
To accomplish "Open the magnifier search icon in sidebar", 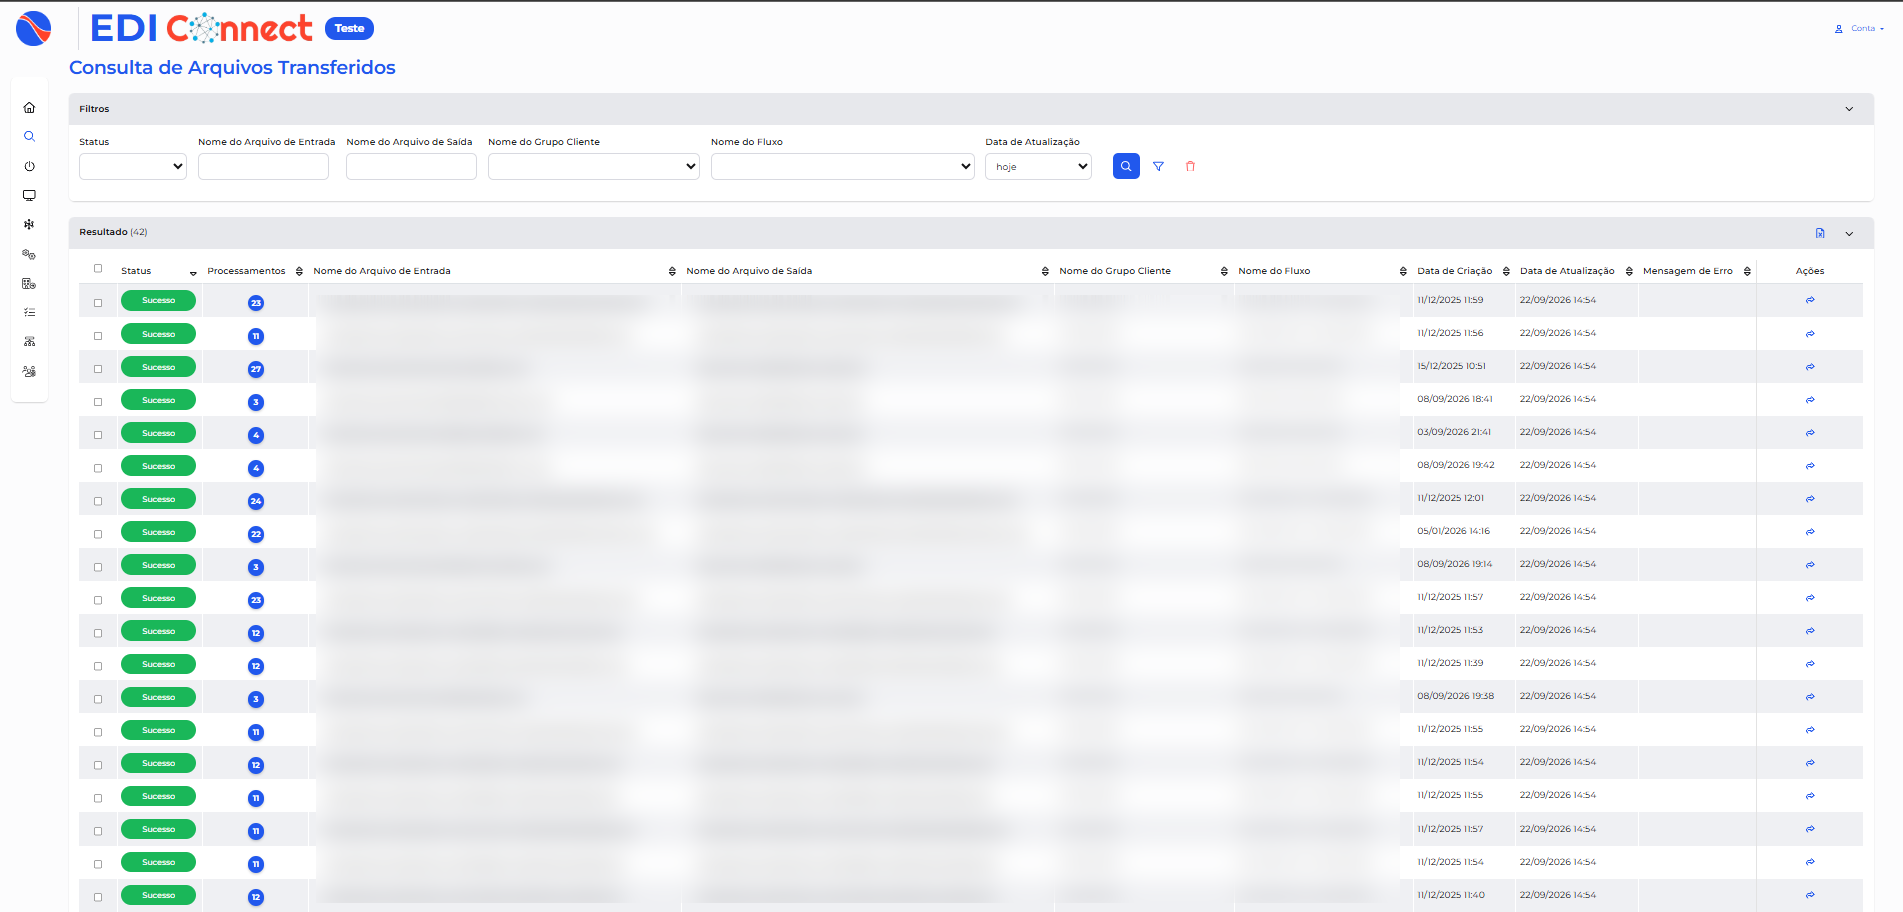I will click(x=29, y=136).
